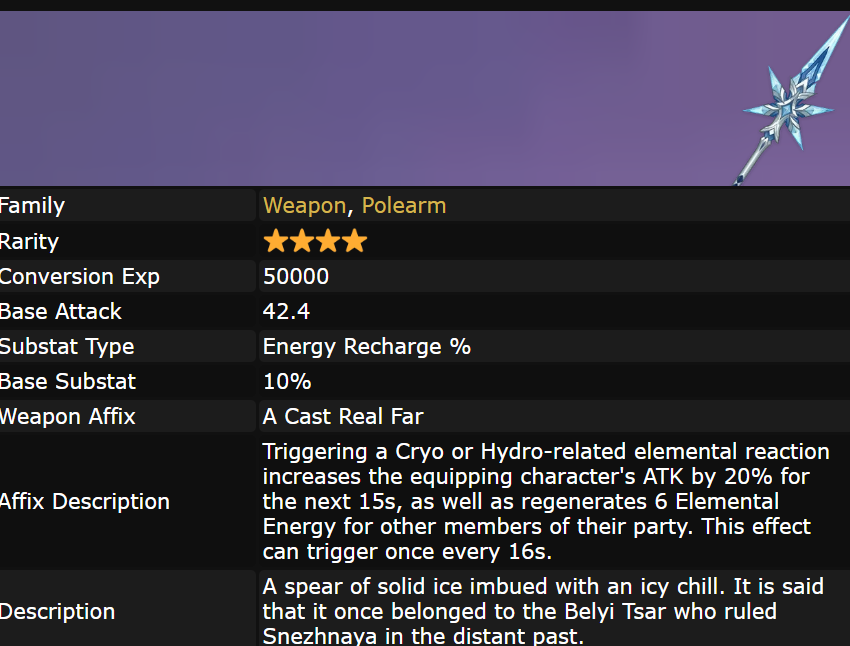This screenshot has height=646, width=850.
Task: Select the 'Conversion Exp' label
Action: pos(80,276)
